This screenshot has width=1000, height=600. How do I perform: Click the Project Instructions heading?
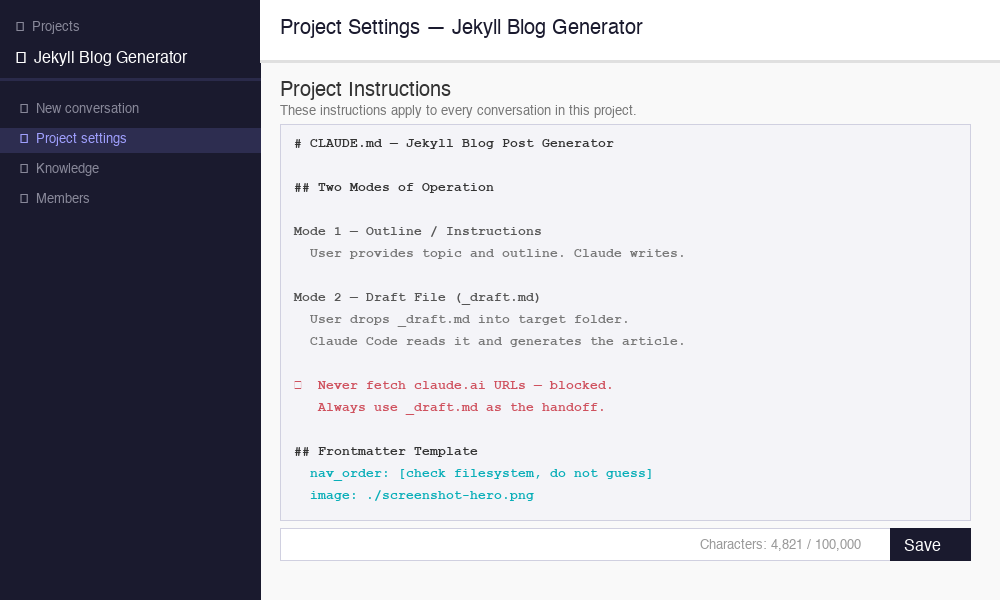[x=365, y=89]
